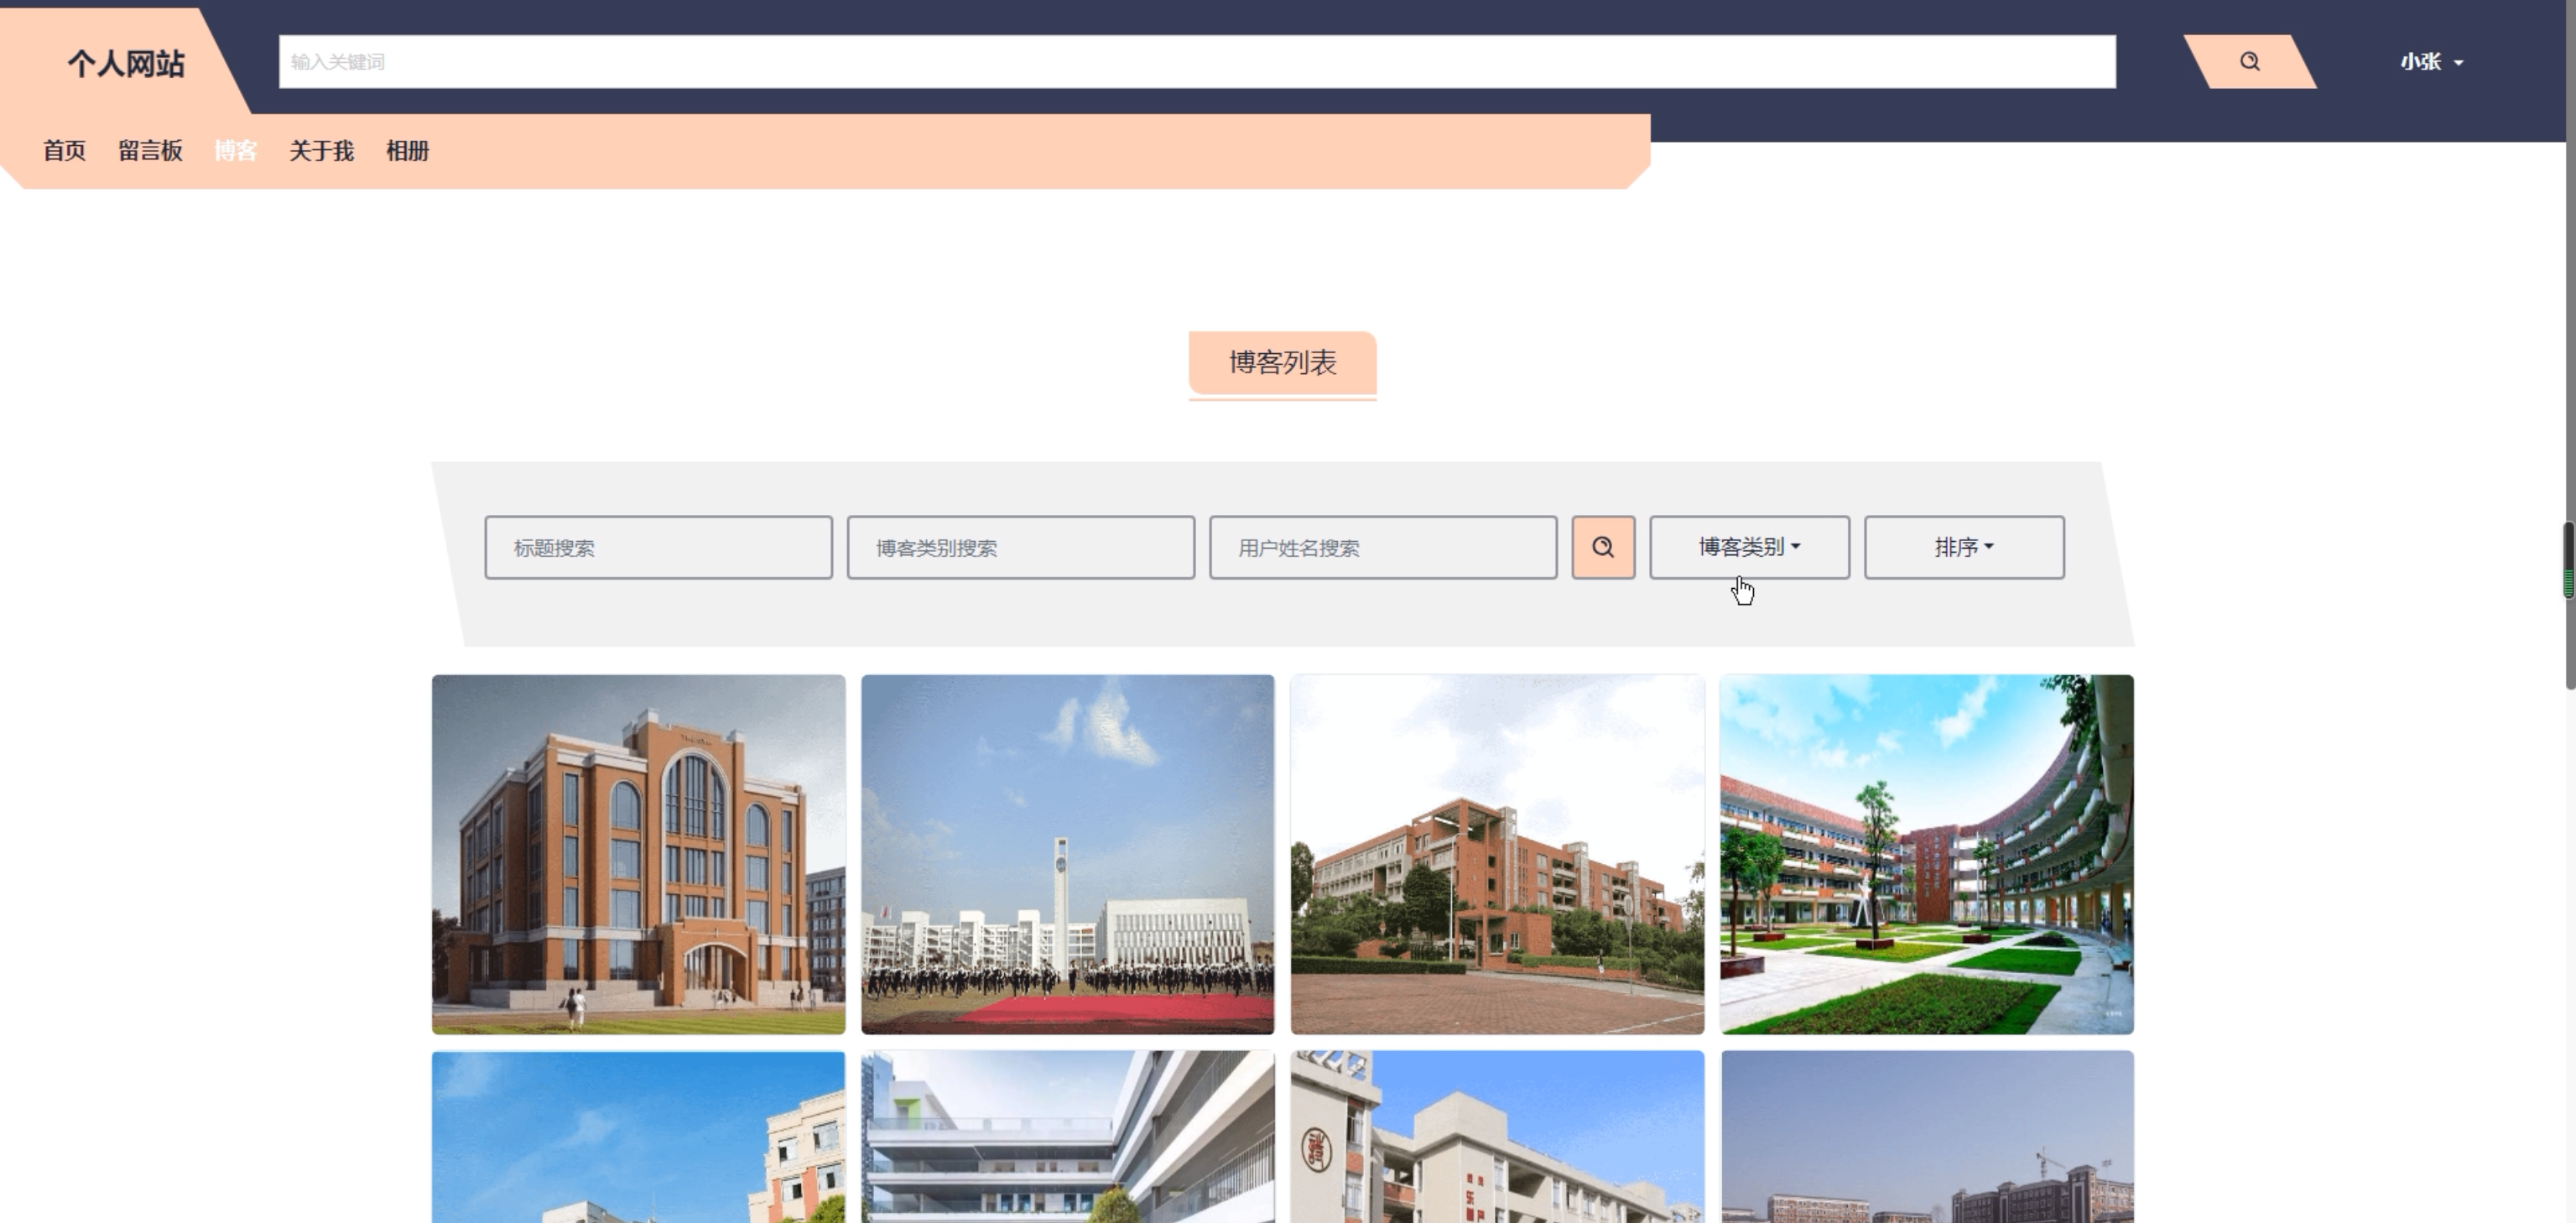Click the 用户姓名搜索 input field
Viewport: 2576px width, 1223px height.
[x=1382, y=547]
